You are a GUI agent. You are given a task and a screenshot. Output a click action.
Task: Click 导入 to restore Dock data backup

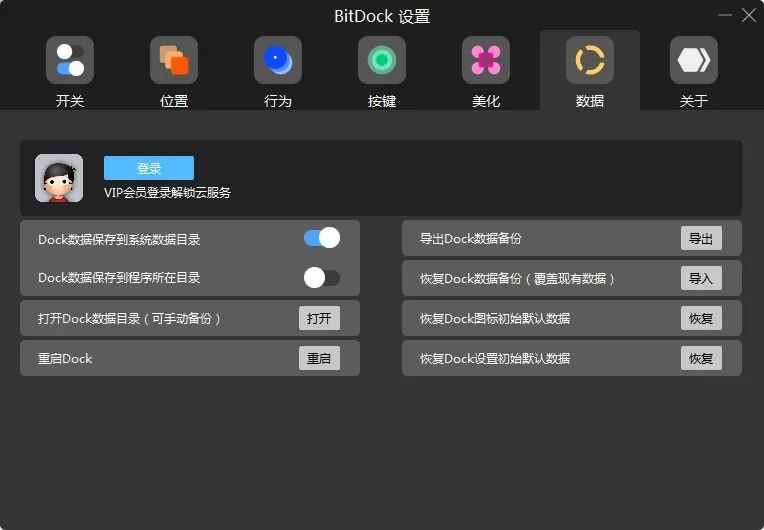pyautogui.click(x=701, y=278)
